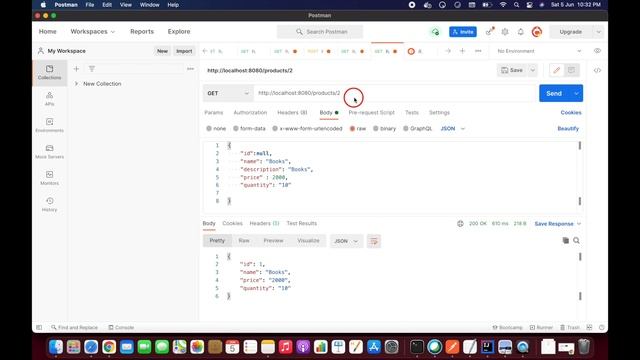Select the form-data body type
The width and height of the screenshot is (640, 360).
coord(249,129)
